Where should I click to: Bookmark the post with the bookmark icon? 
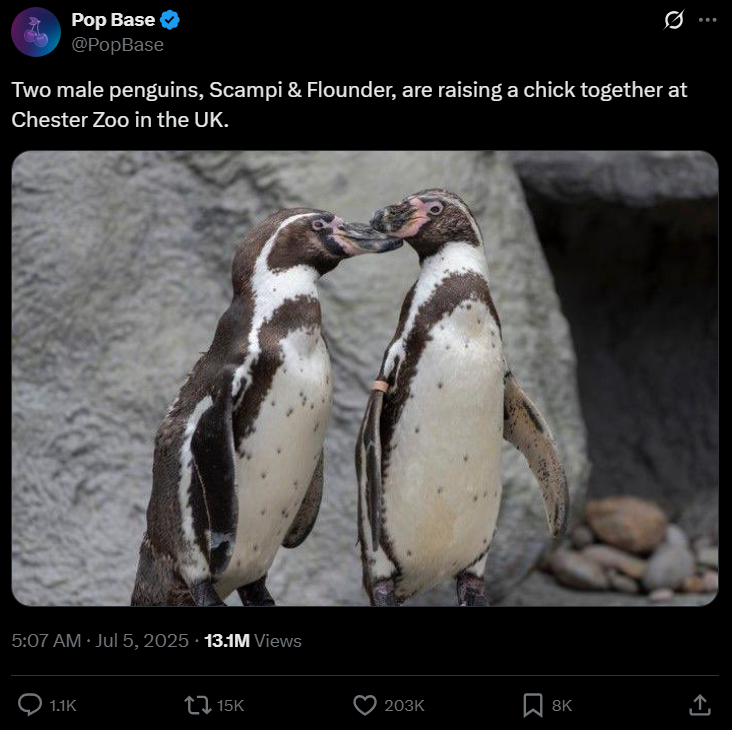(533, 705)
